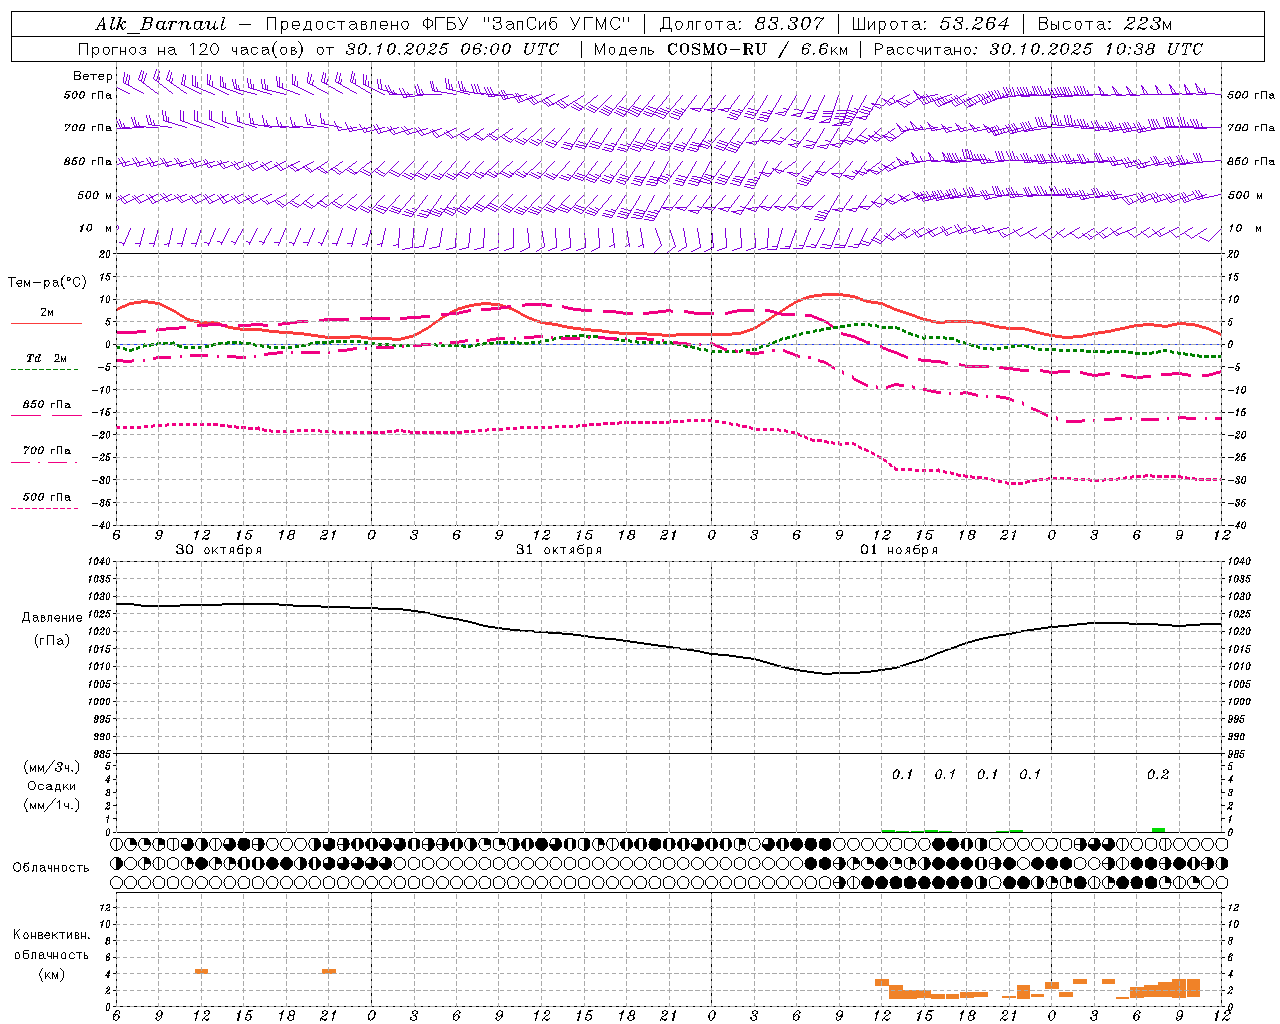
Task: Click the 'Ветер' wind panel label
Action: point(92,76)
